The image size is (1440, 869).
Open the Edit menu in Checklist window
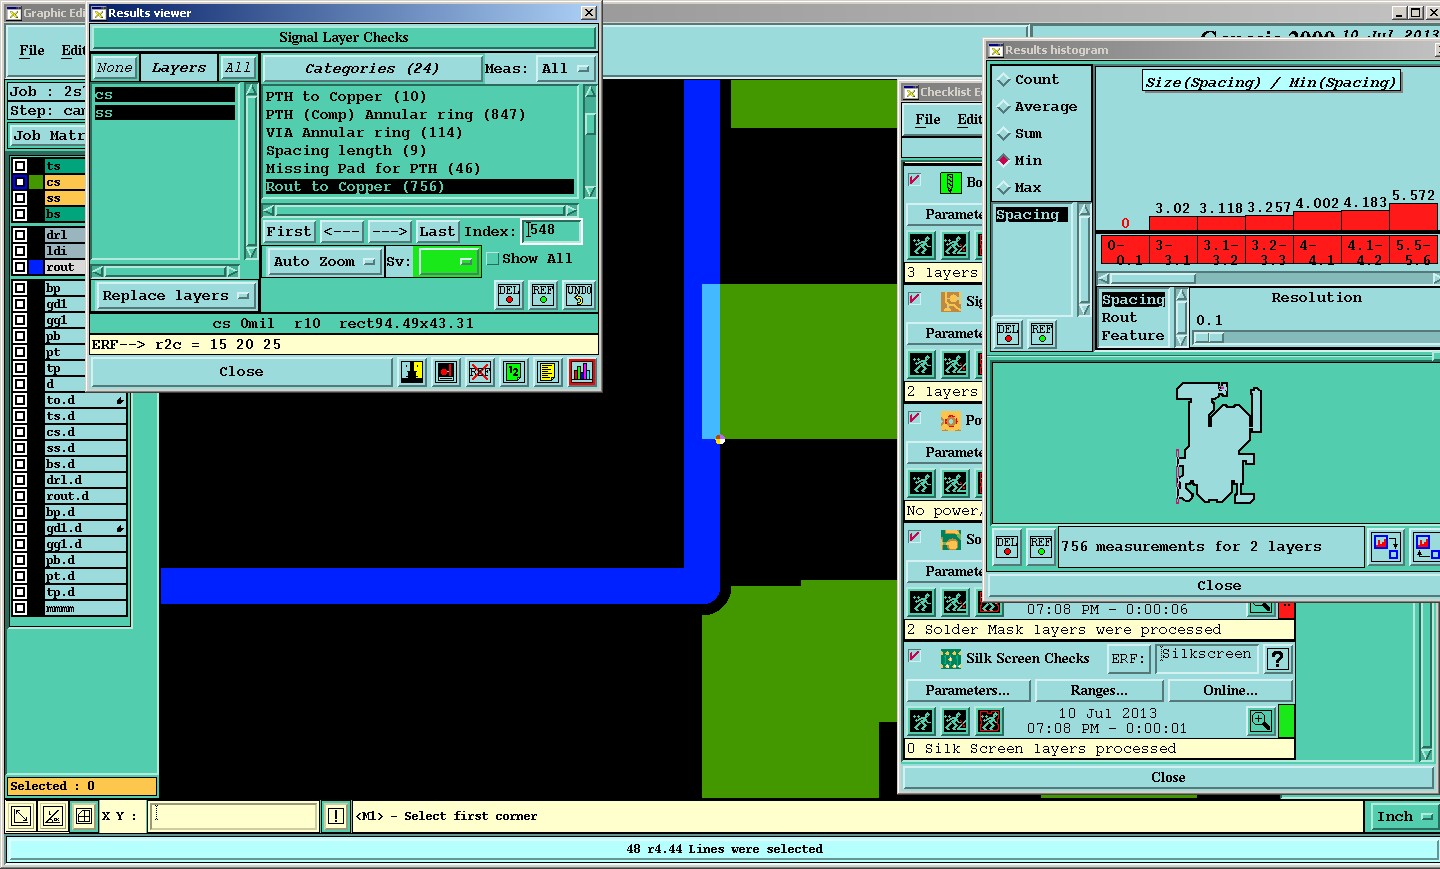pyautogui.click(x=969, y=119)
